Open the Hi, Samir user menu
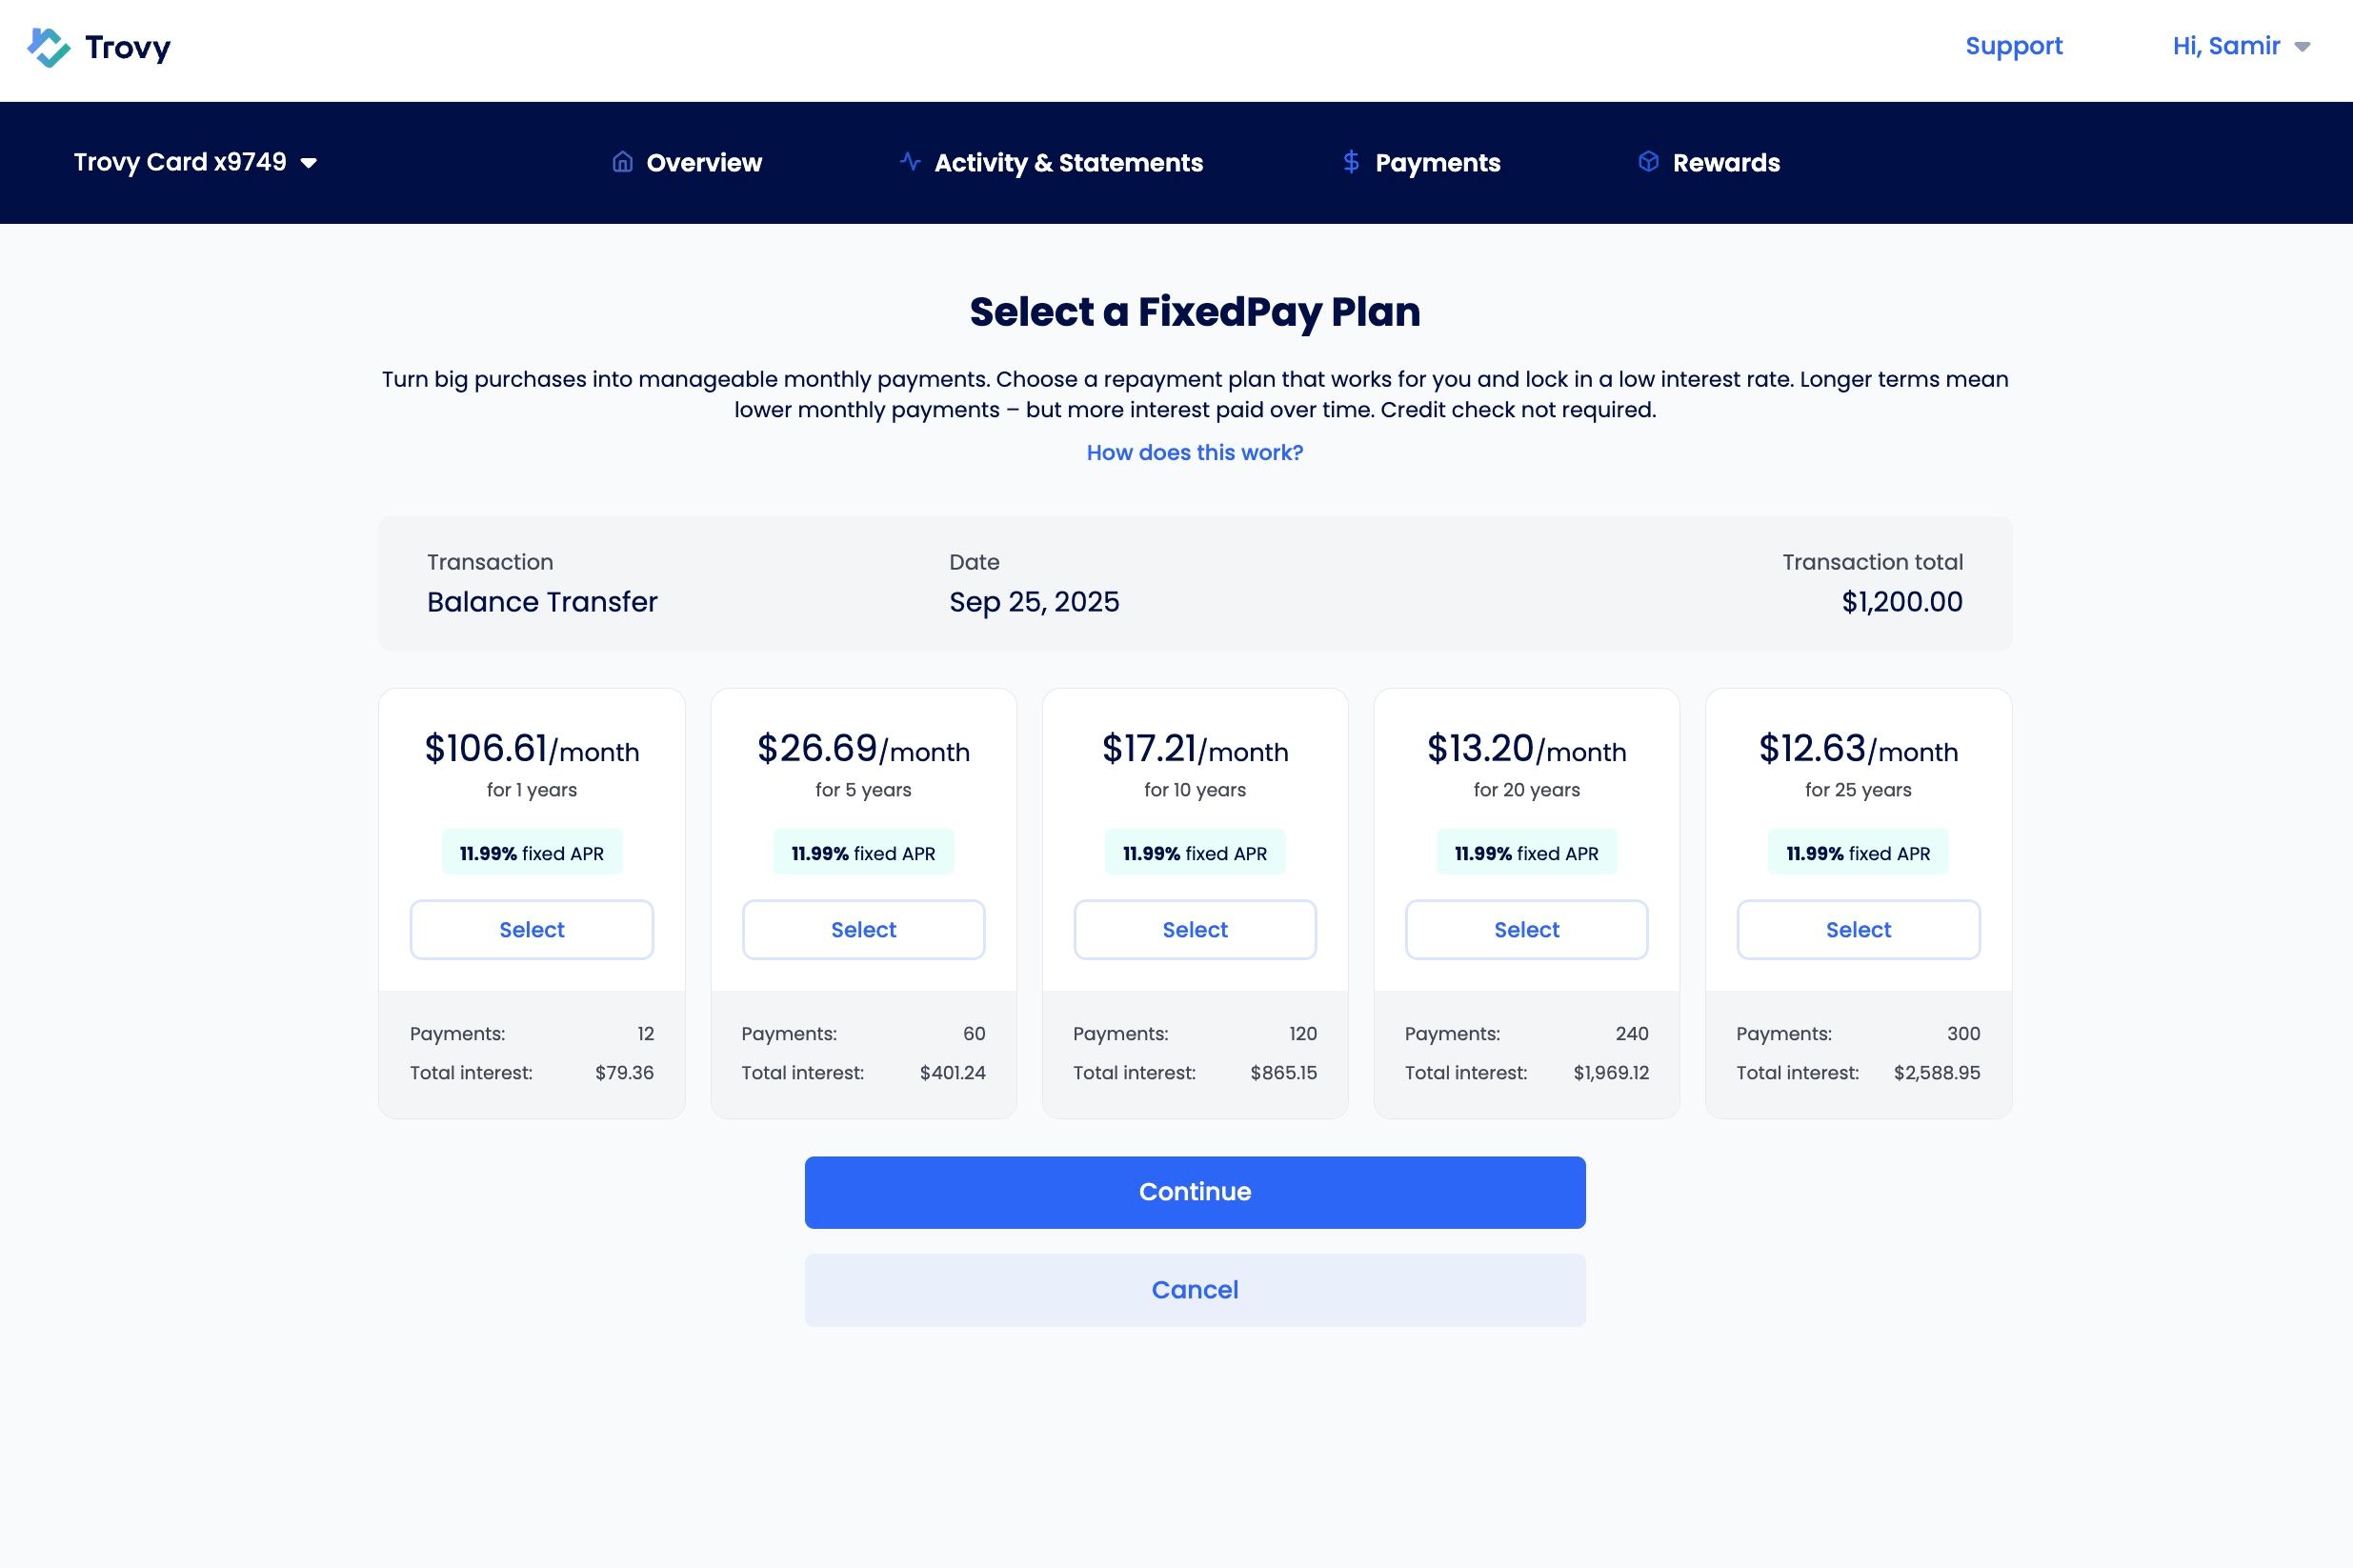This screenshot has width=2353, height=1568. point(2240,46)
